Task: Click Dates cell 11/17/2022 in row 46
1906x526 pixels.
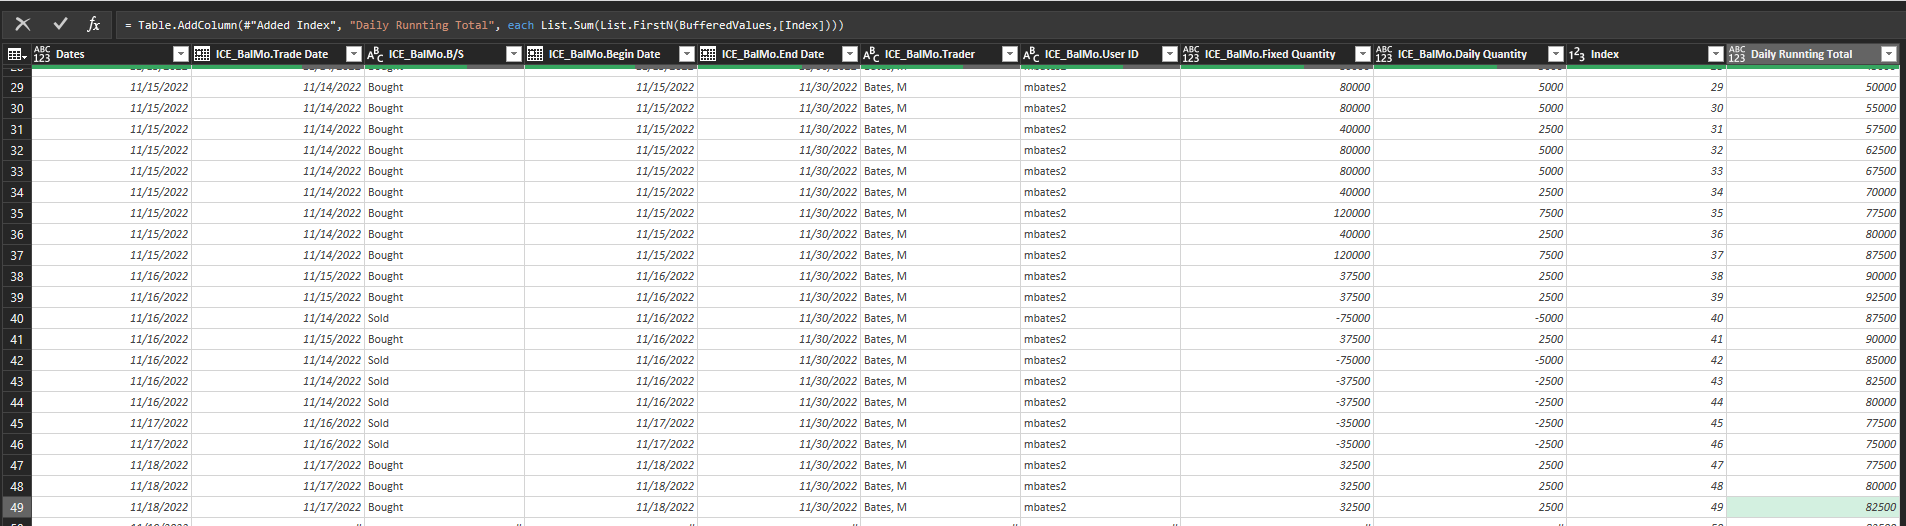Action: pyautogui.click(x=111, y=444)
